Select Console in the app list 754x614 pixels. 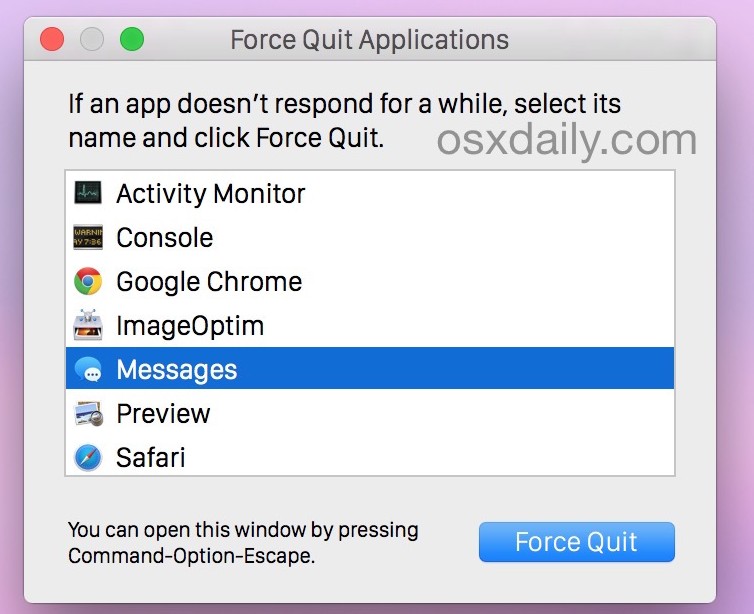(165, 238)
